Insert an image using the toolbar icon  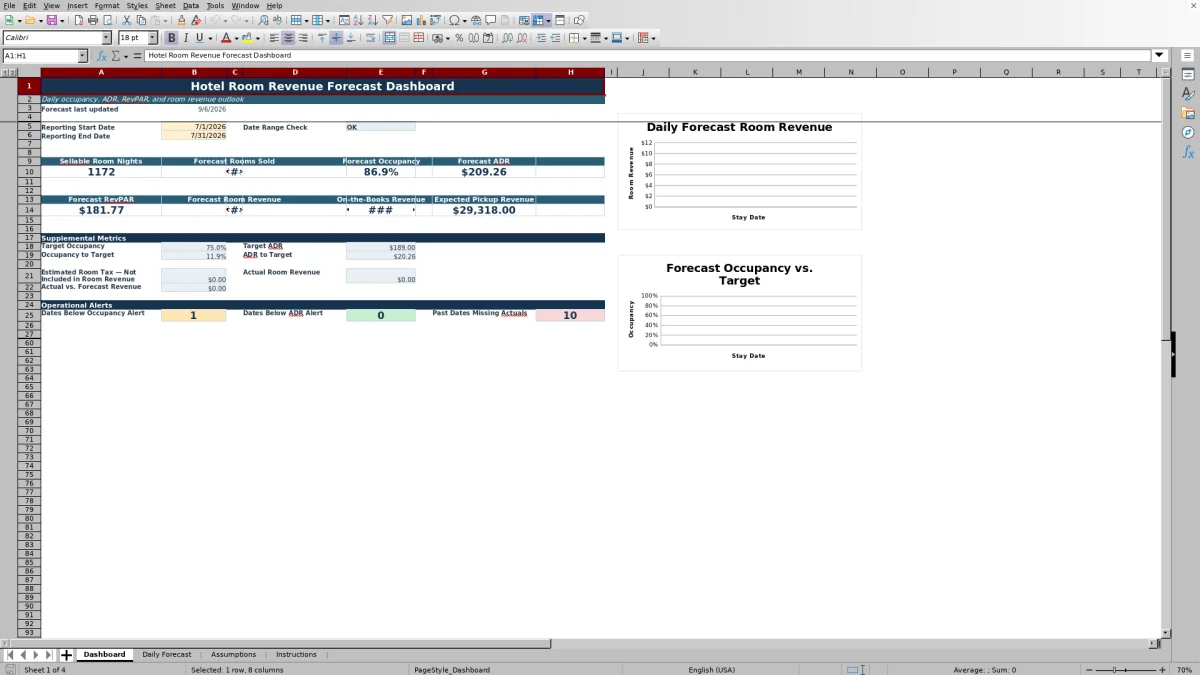pos(407,20)
